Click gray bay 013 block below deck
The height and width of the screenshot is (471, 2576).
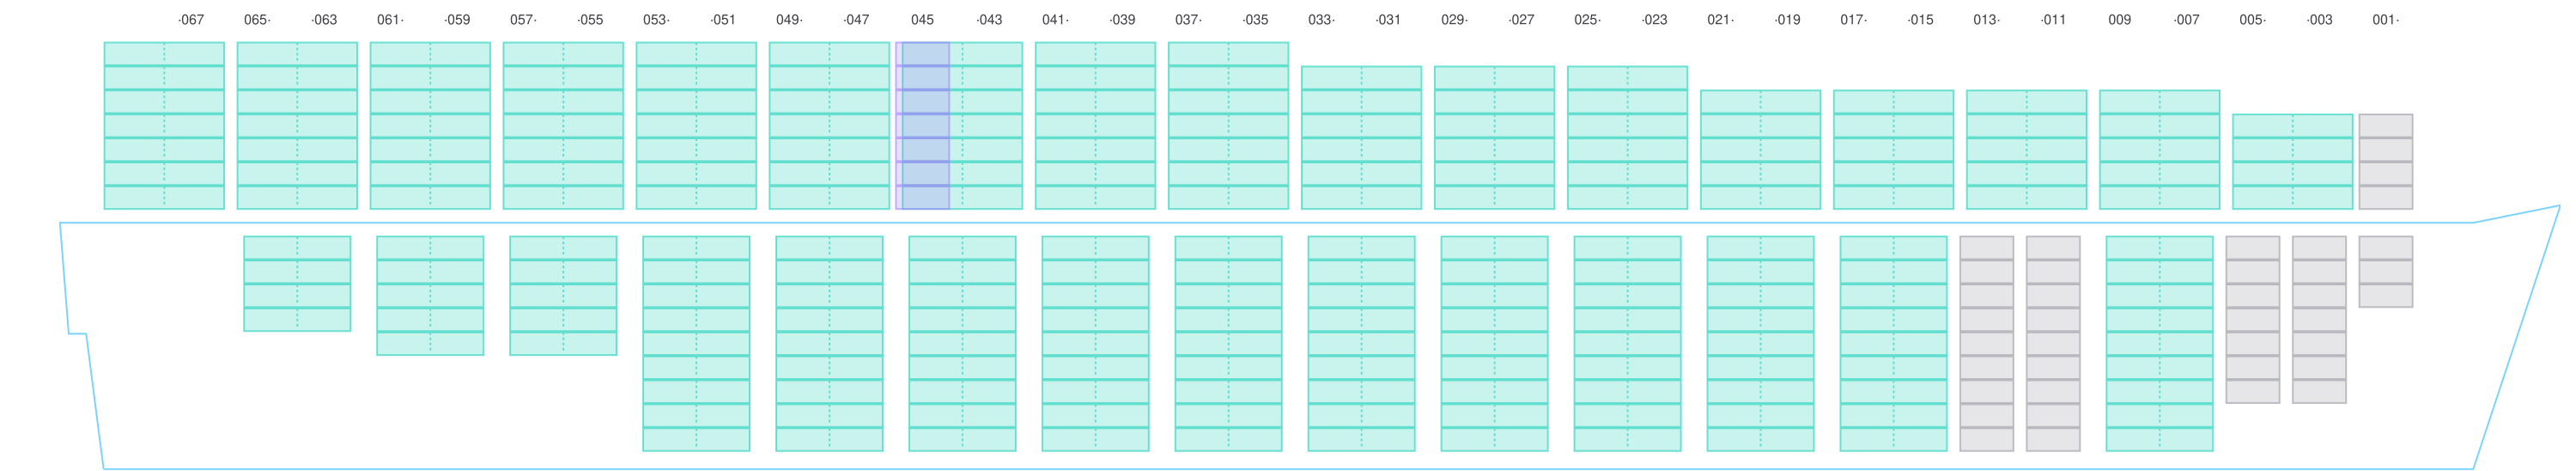(1986, 343)
